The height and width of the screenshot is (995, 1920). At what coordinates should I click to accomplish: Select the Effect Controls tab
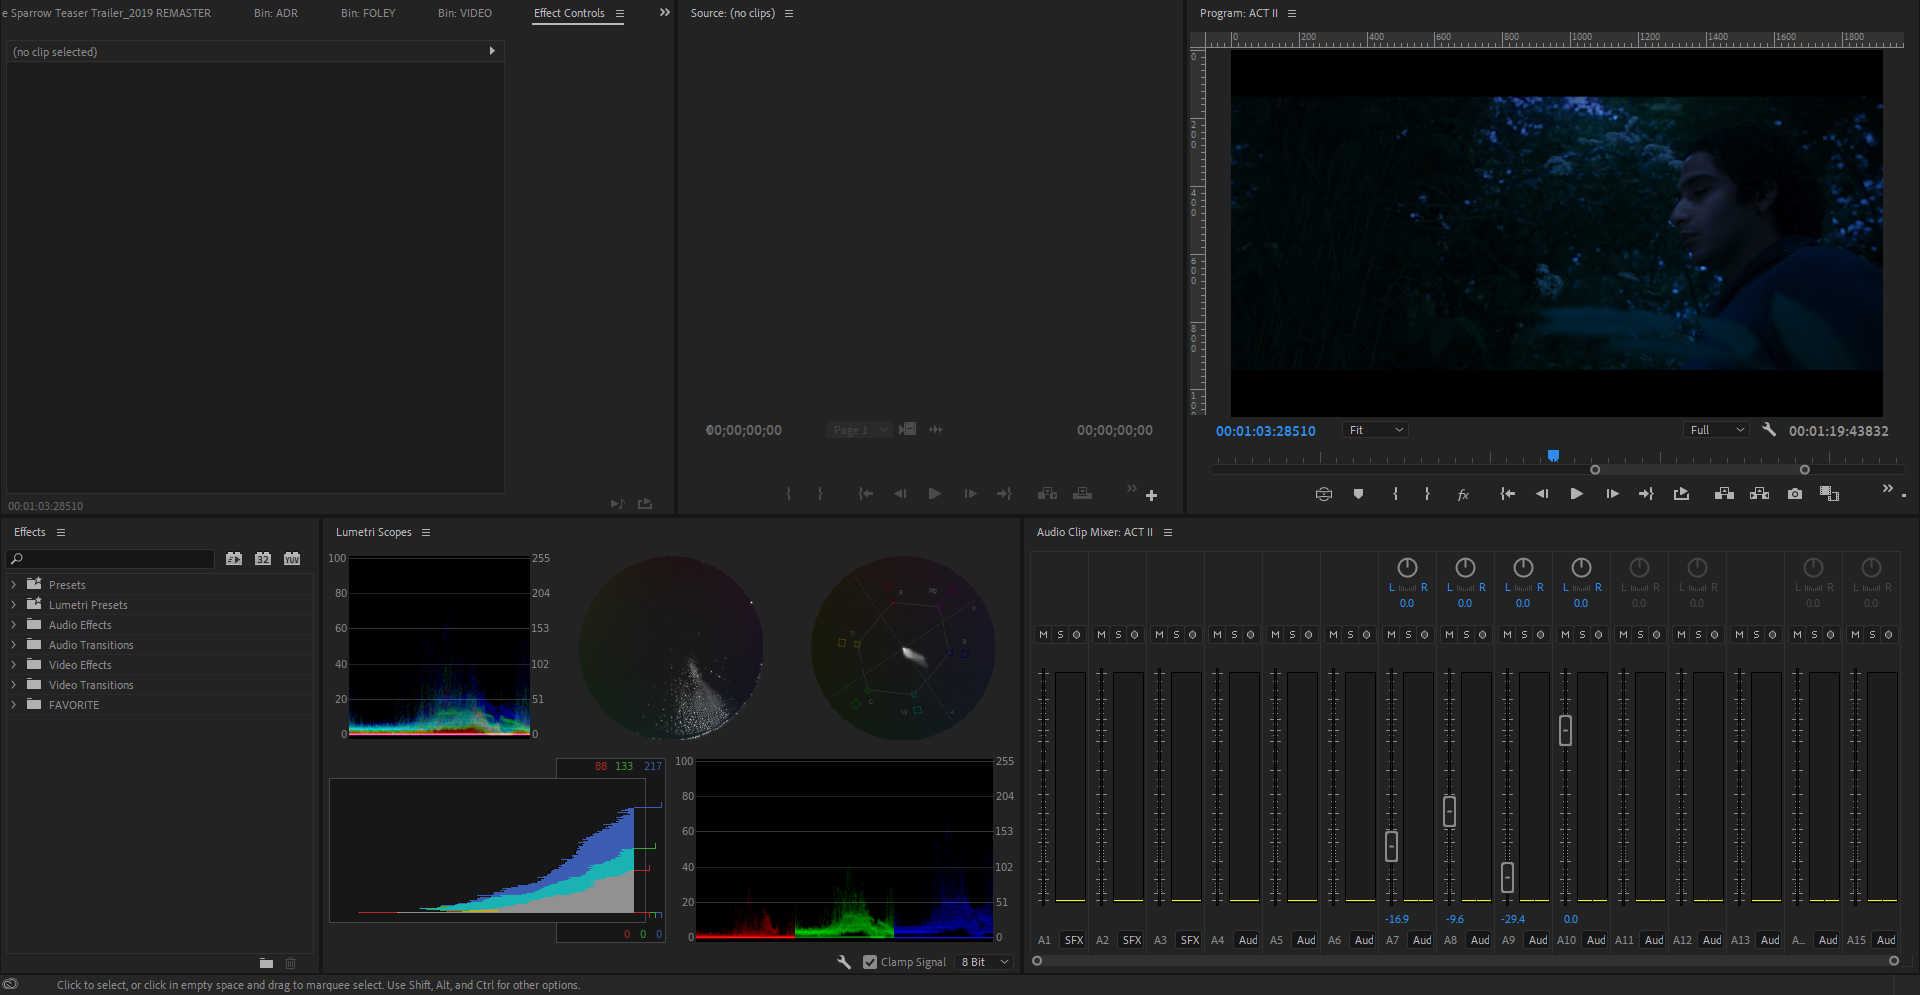pyautogui.click(x=569, y=13)
